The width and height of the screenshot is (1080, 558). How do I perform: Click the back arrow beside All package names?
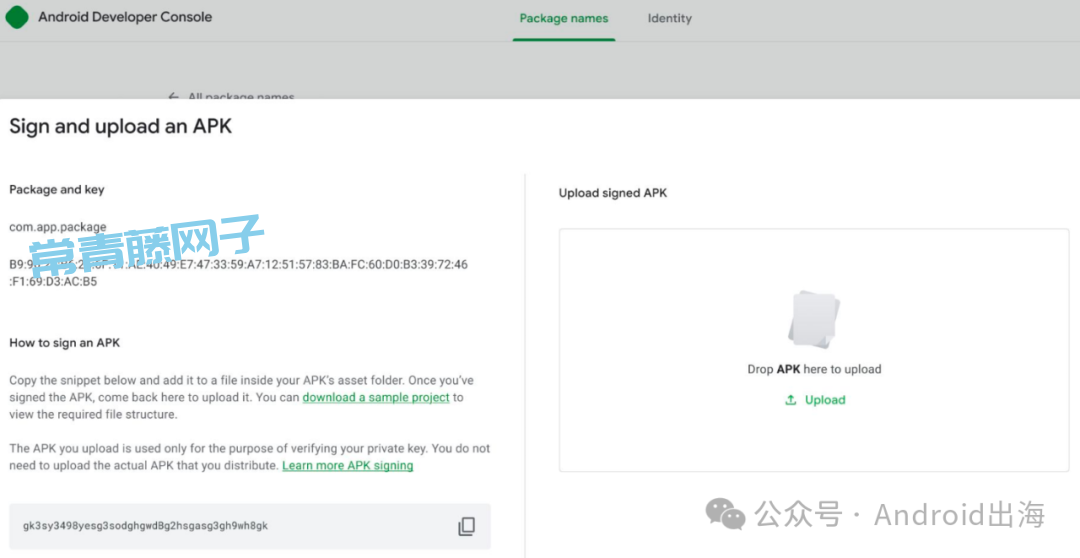coord(174,97)
